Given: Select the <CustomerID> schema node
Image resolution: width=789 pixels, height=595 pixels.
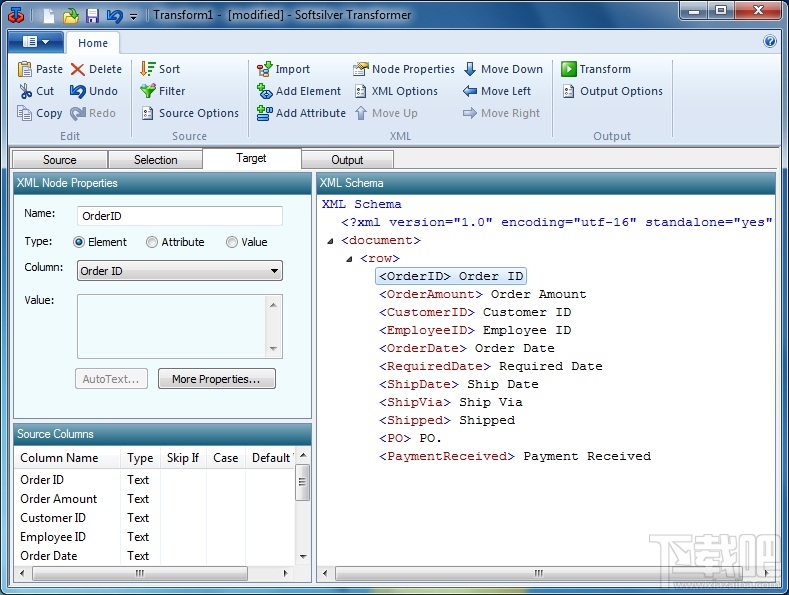Looking at the screenshot, I should [475, 312].
